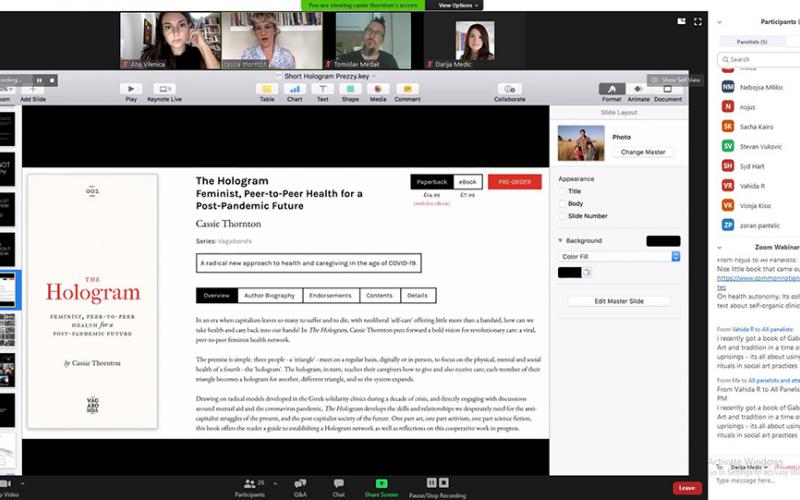Open the Contents tab
This screenshot has height=500, width=800.
pyautogui.click(x=380, y=295)
